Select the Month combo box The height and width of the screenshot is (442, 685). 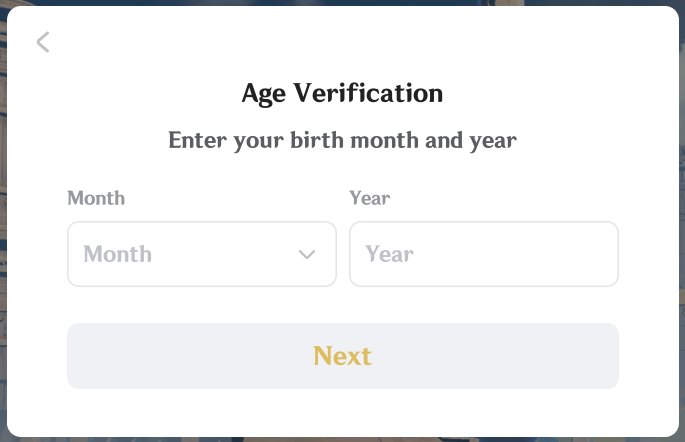(202, 254)
